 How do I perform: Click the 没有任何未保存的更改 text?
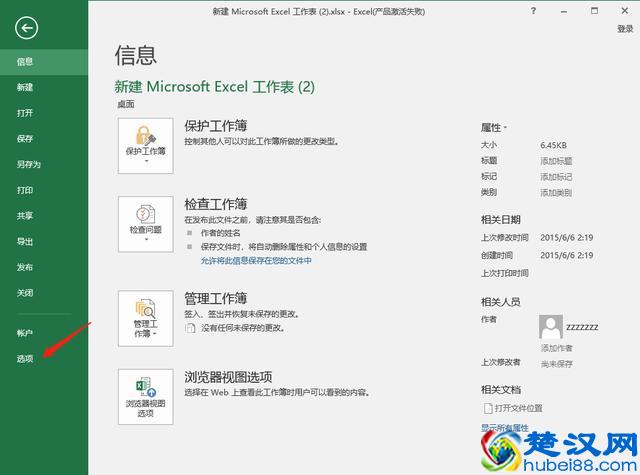243,328
